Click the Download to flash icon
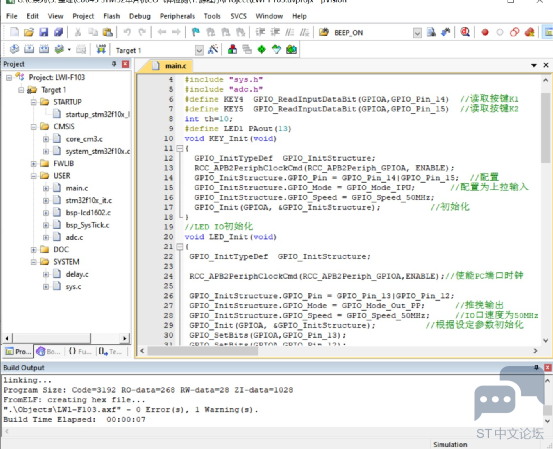This screenshot has height=449, width=553. click(x=101, y=49)
